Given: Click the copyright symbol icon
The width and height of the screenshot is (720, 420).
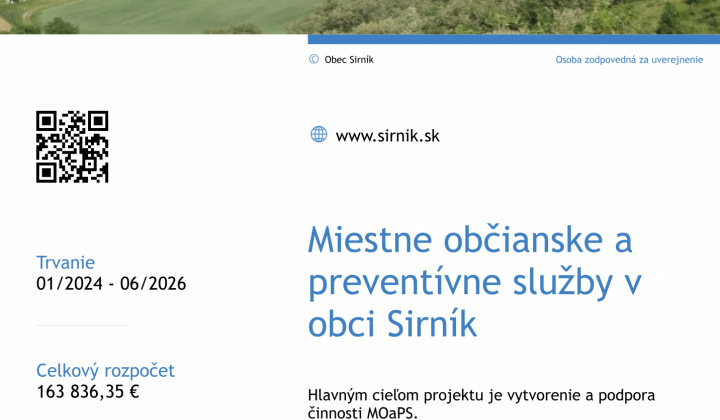Looking at the screenshot, I should [x=314, y=60].
